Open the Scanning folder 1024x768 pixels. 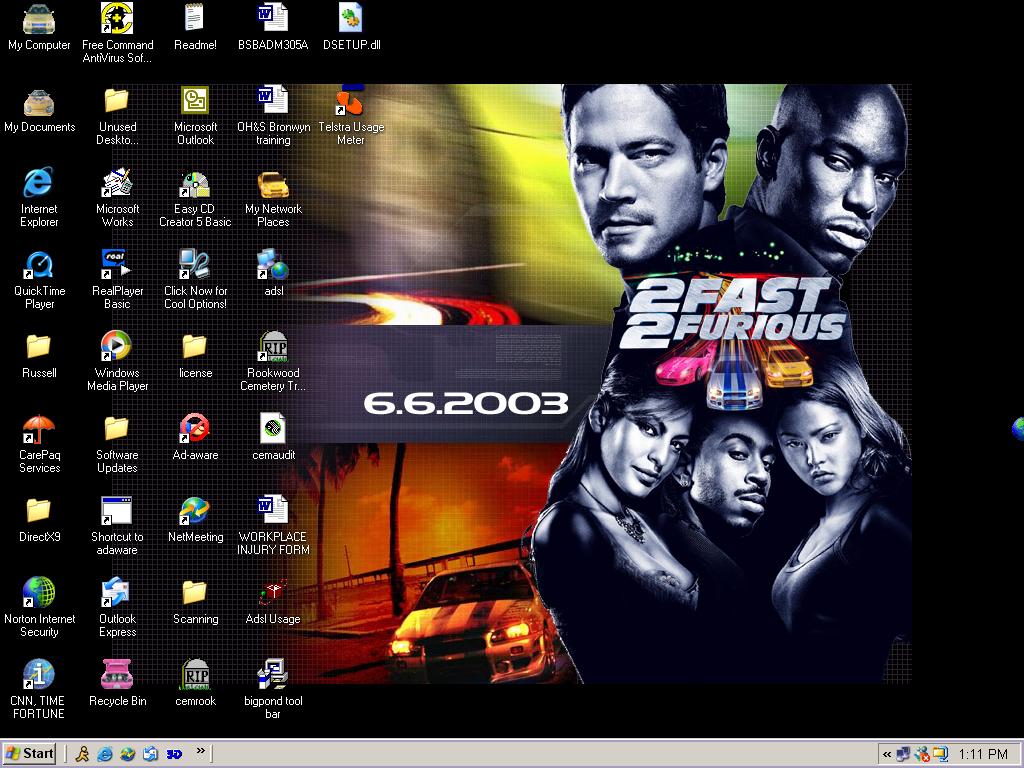click(195, 594)
